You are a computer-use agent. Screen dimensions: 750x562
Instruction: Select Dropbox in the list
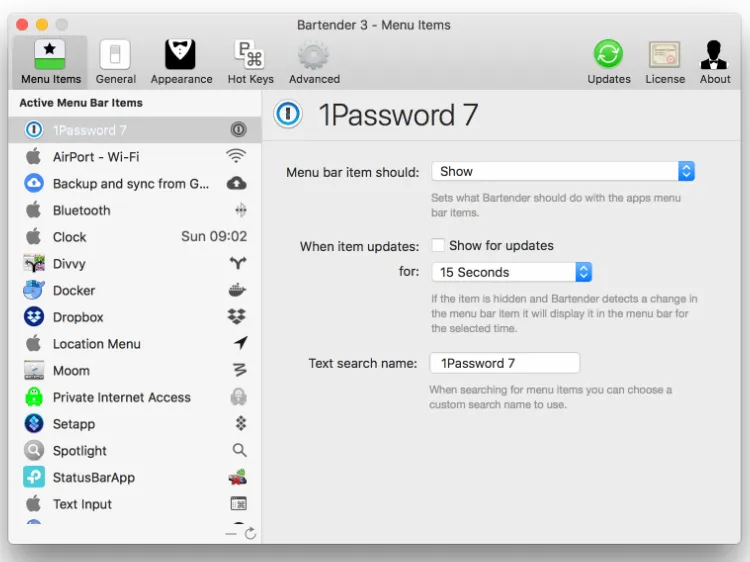[x=135, y=317]
